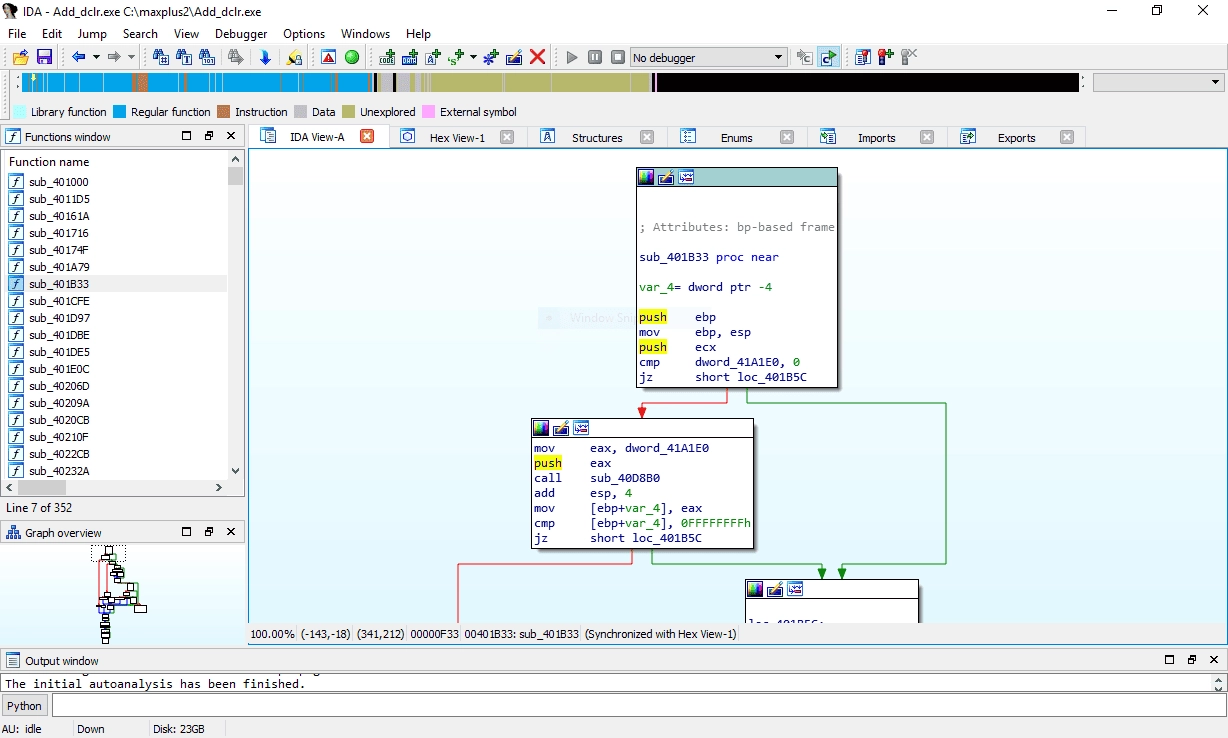Image resolution: width=1228 pixels, height=738 pixels.
Task: Open the No debugger selection dropdown
Action: point(709,57)
